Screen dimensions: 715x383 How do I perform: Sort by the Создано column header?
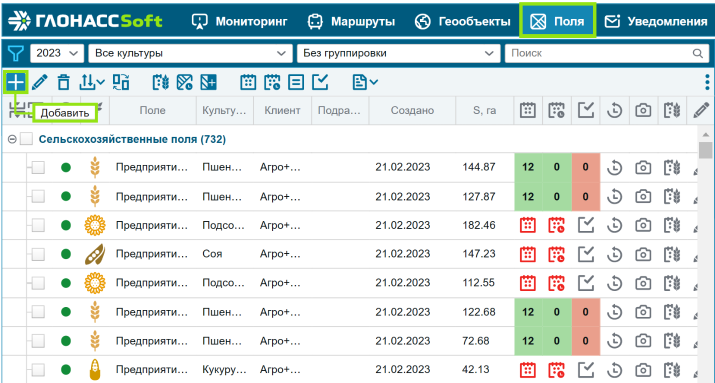click(x=412, y=110)
